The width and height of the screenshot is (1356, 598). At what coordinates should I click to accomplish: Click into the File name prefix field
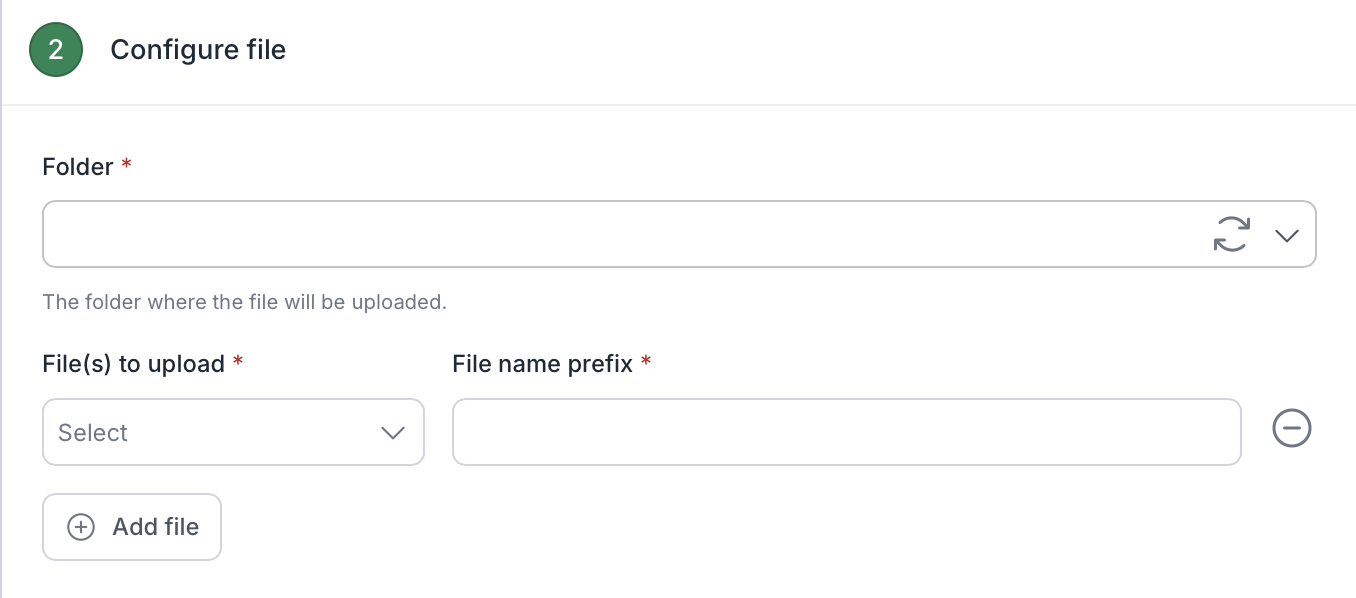click(x=846, y=432)
